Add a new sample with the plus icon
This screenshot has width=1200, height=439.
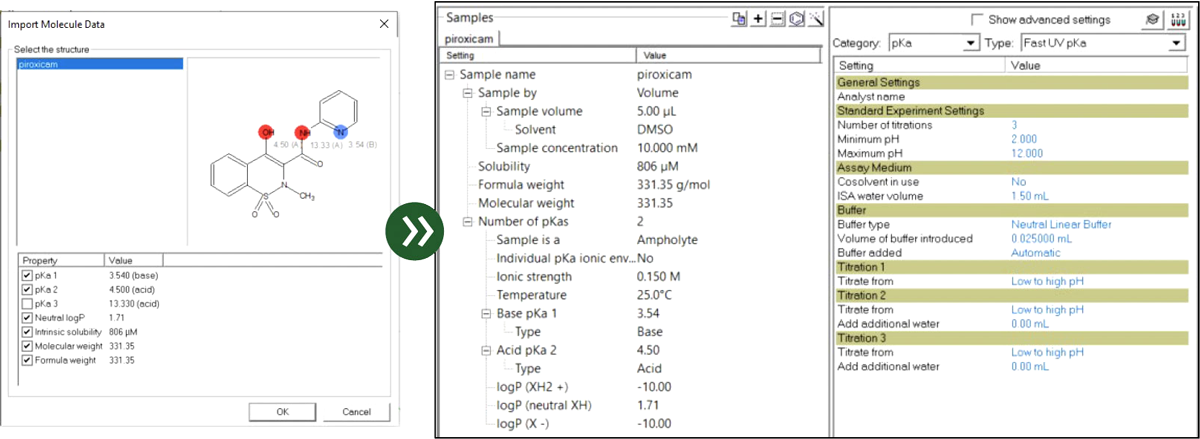click(x=759, y=18)
